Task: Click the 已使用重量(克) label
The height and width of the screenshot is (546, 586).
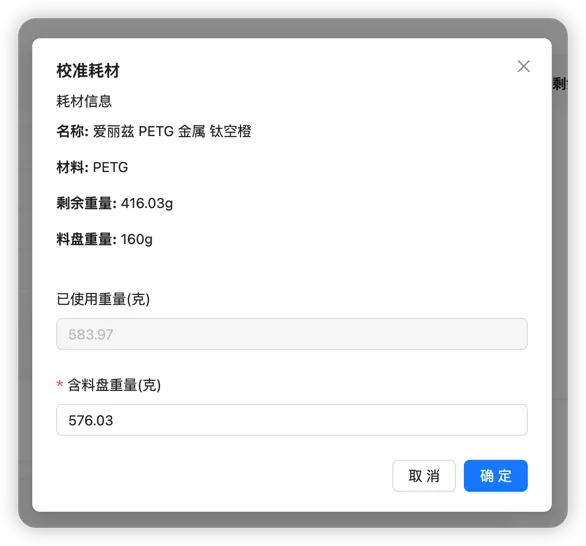Action: (103, 299)
